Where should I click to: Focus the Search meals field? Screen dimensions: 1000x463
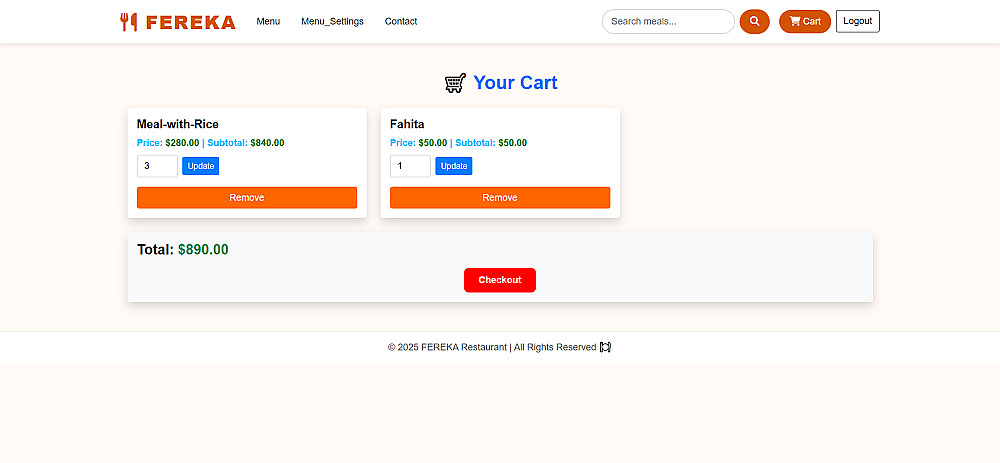pos(668,21)
